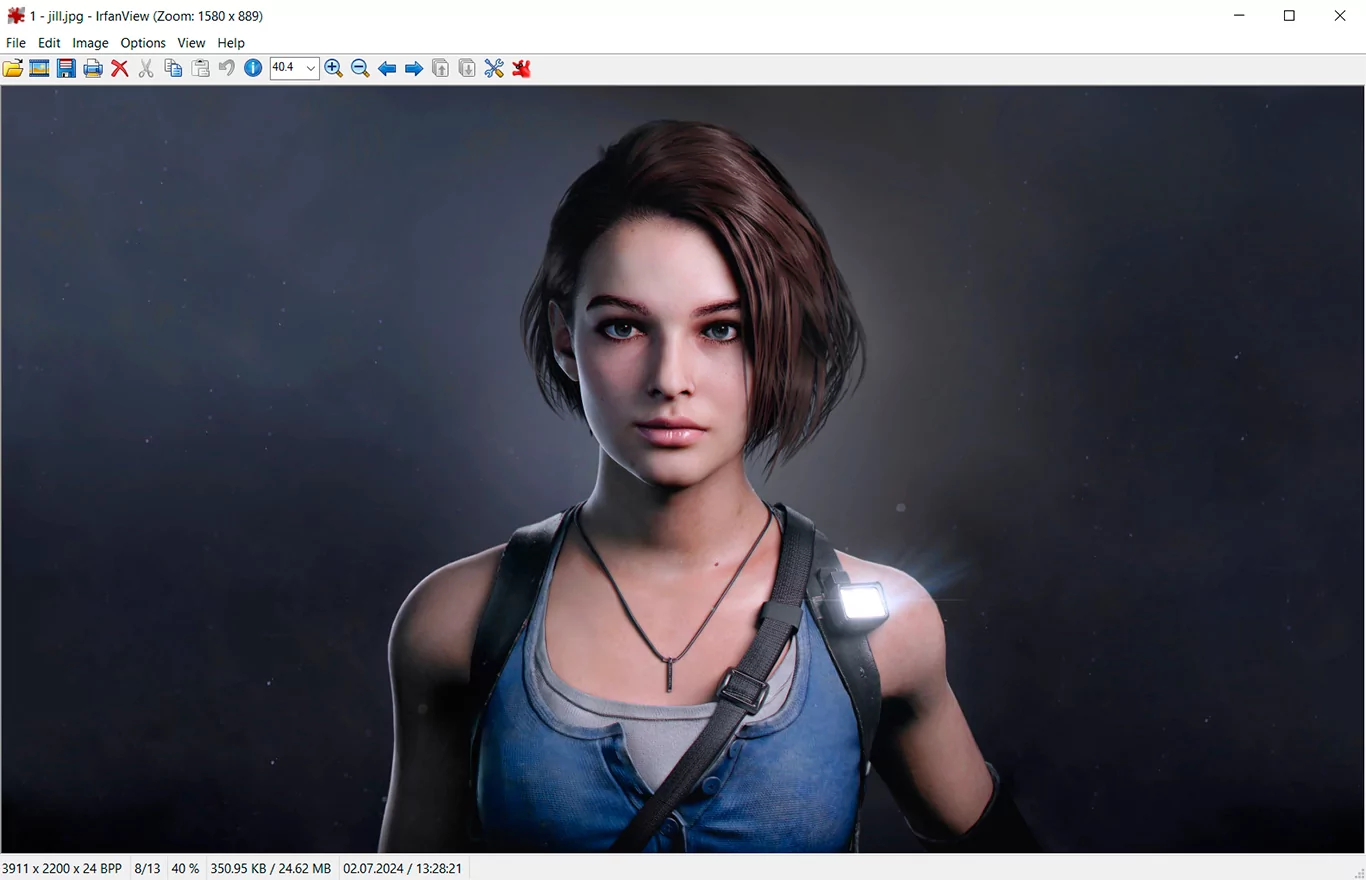Copy the image with the copy icon
1366x880 pixels.
coord(173,68)
